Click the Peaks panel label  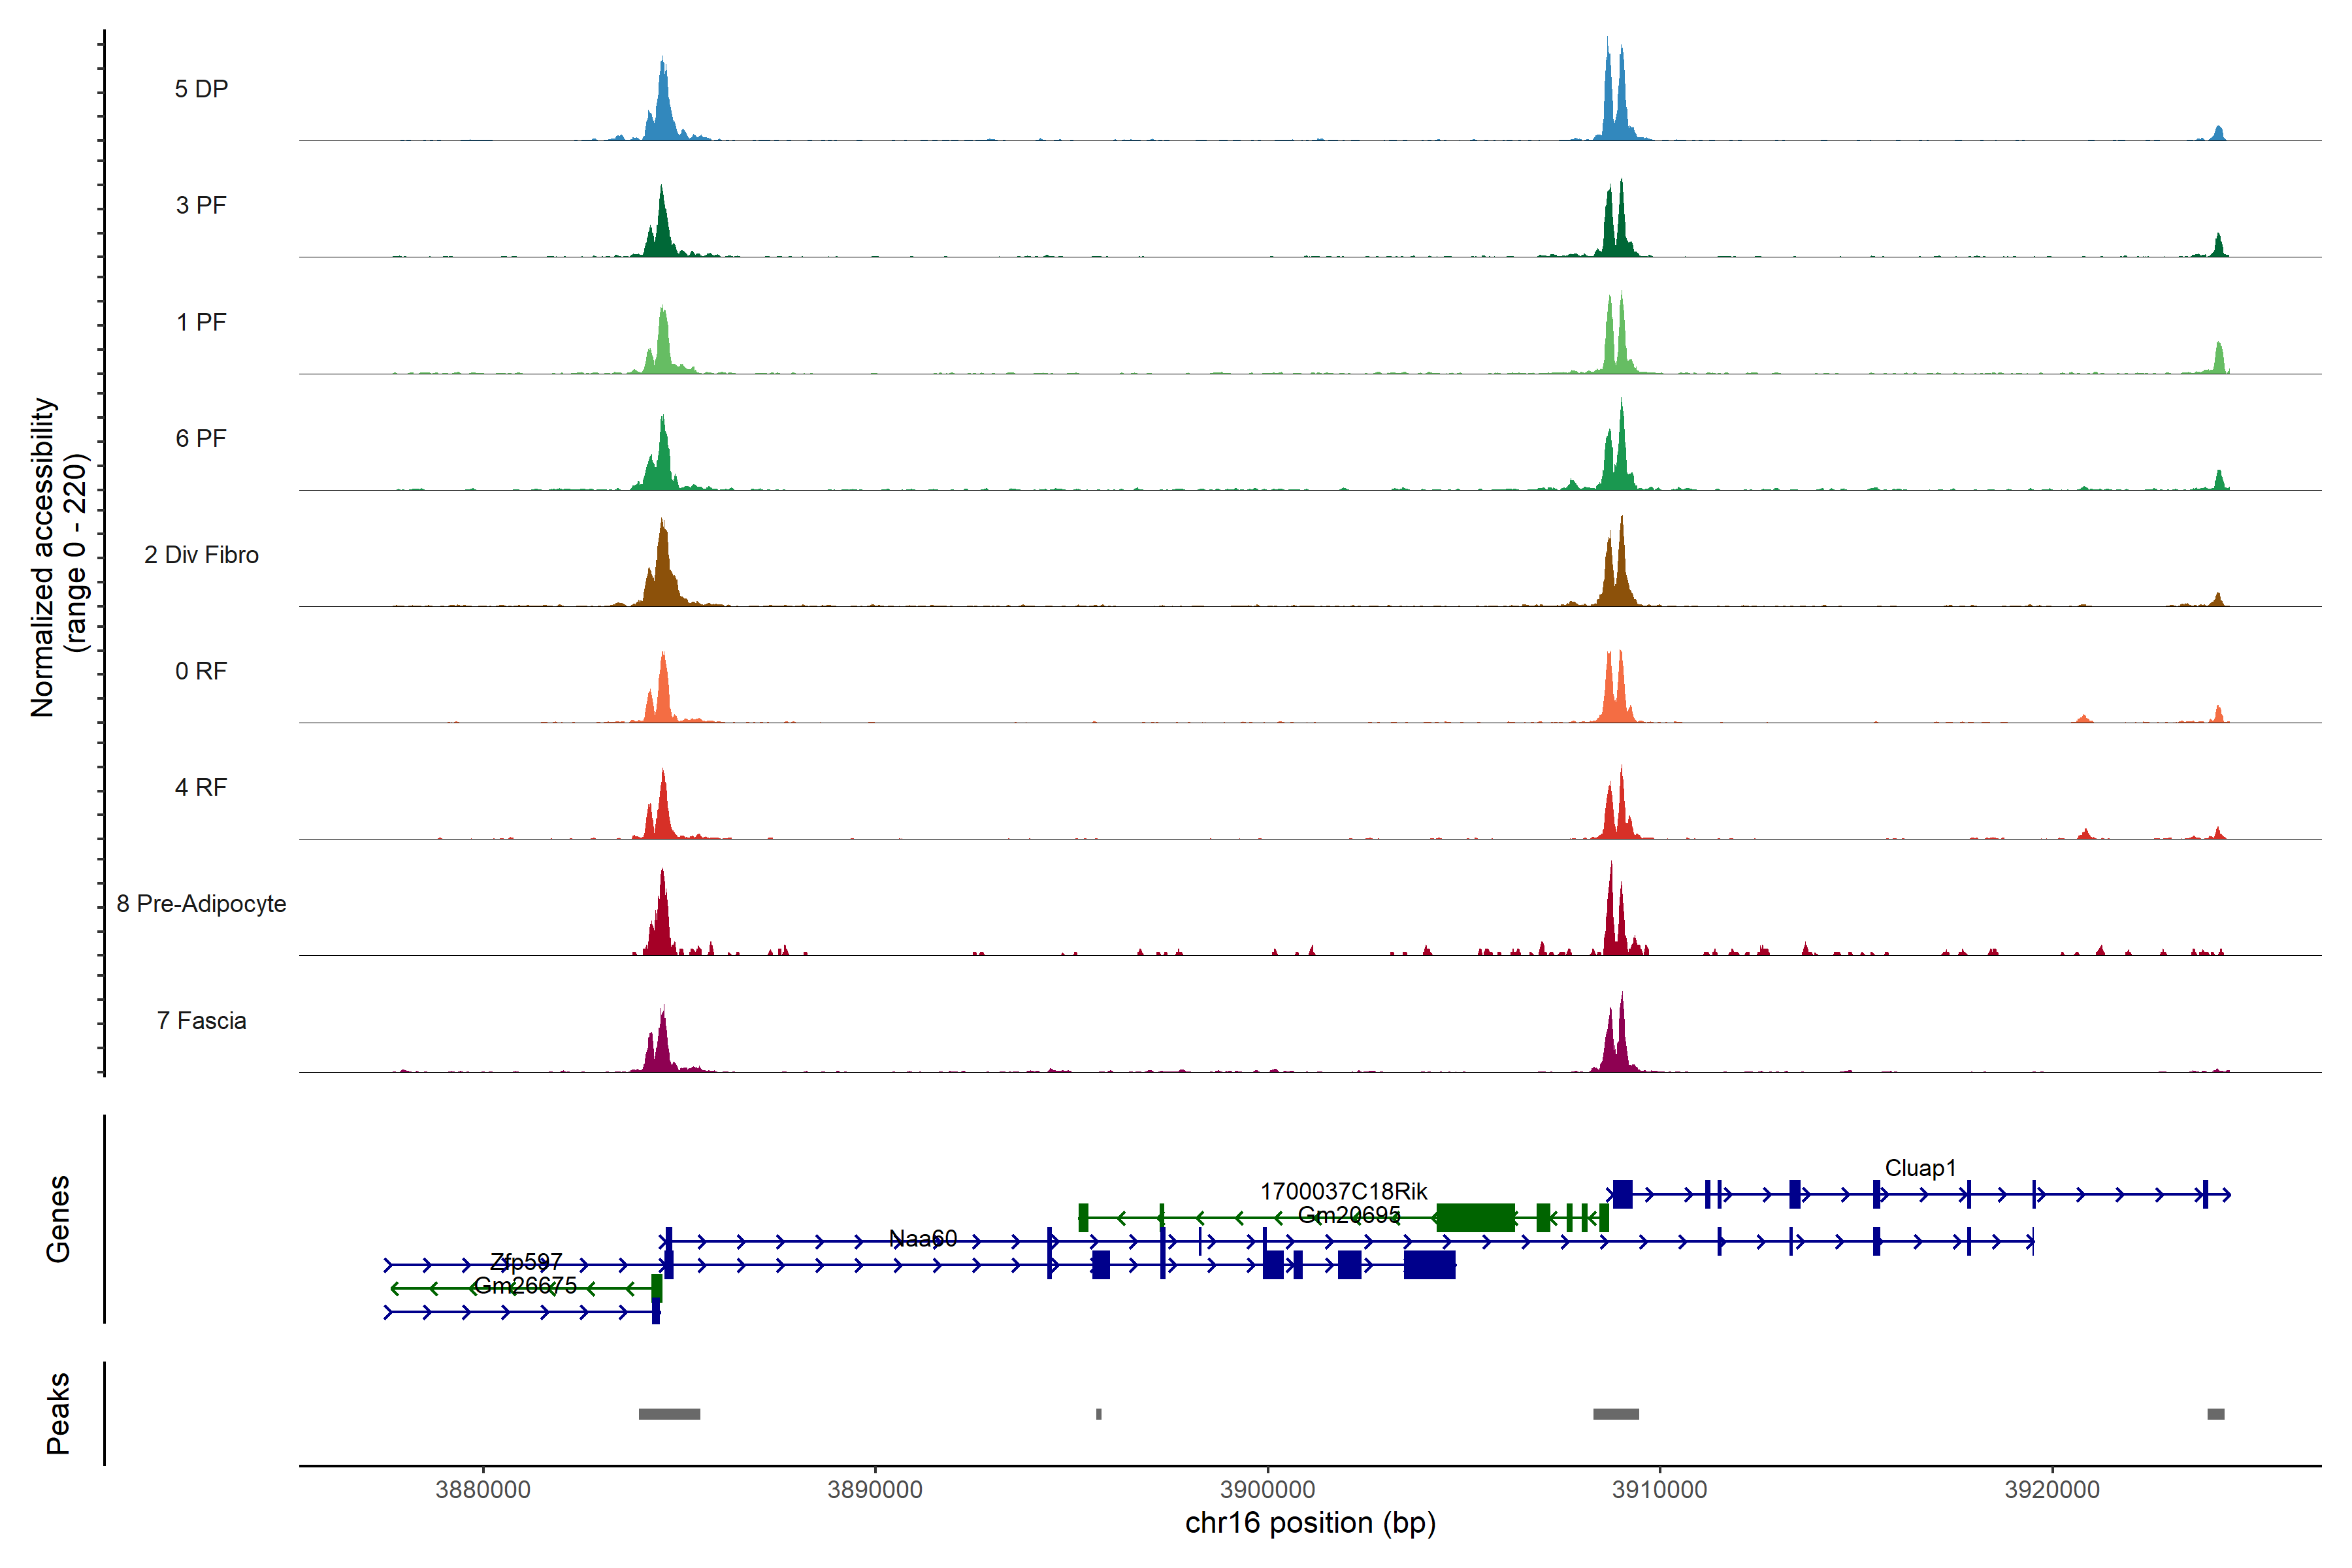[58, 1413]
